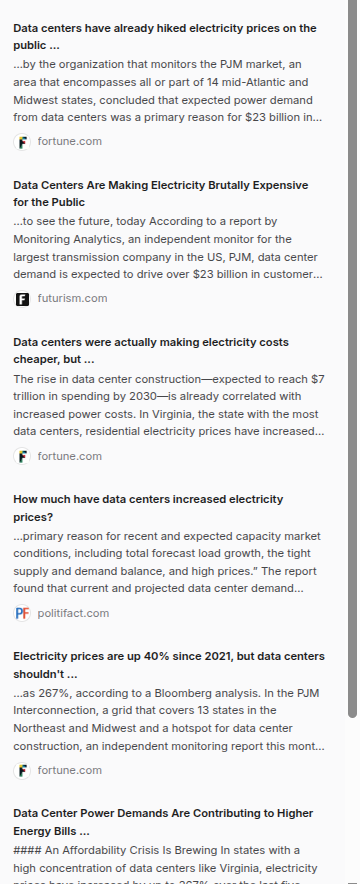
Task: Open 'Data Center Power Demands Are Contributing' article
Action: pyautogui.click(x=163, y=822)
